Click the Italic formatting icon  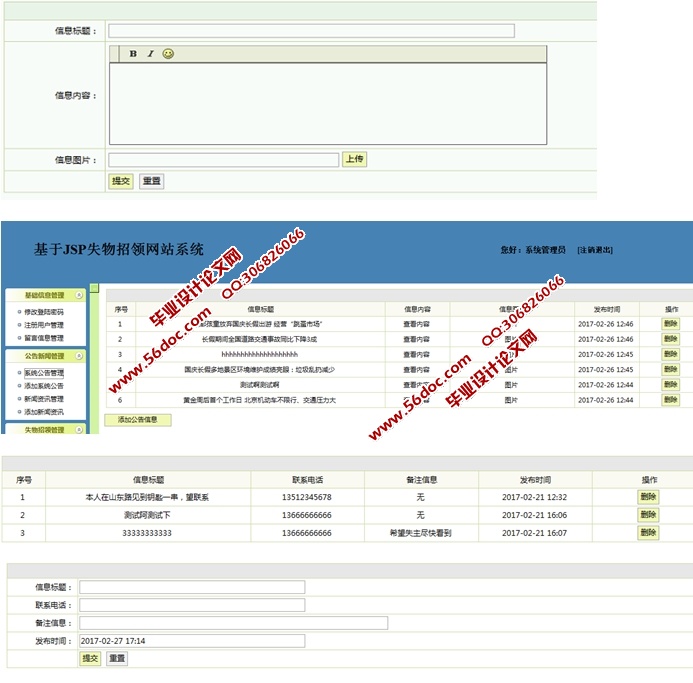coord(150,54)
